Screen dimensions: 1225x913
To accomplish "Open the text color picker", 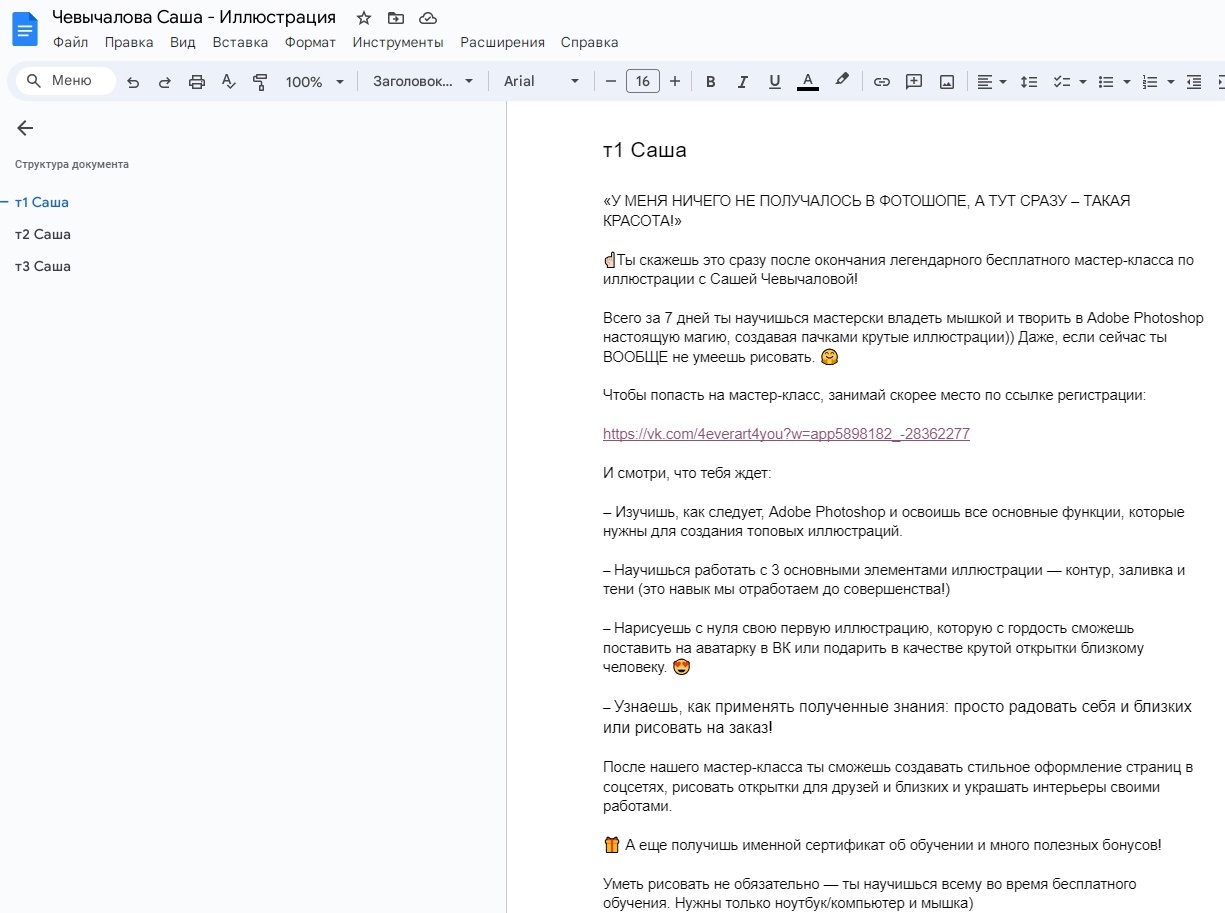I will tap(808, 82).
